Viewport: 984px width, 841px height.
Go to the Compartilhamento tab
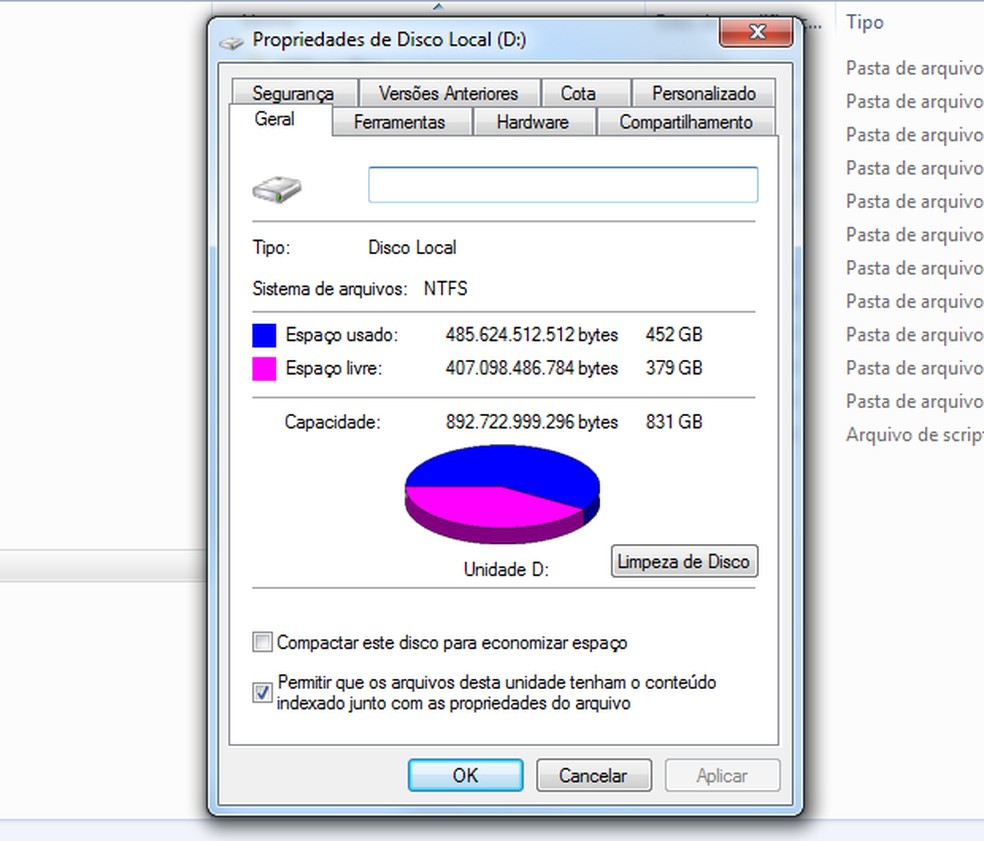click(687, 122)
